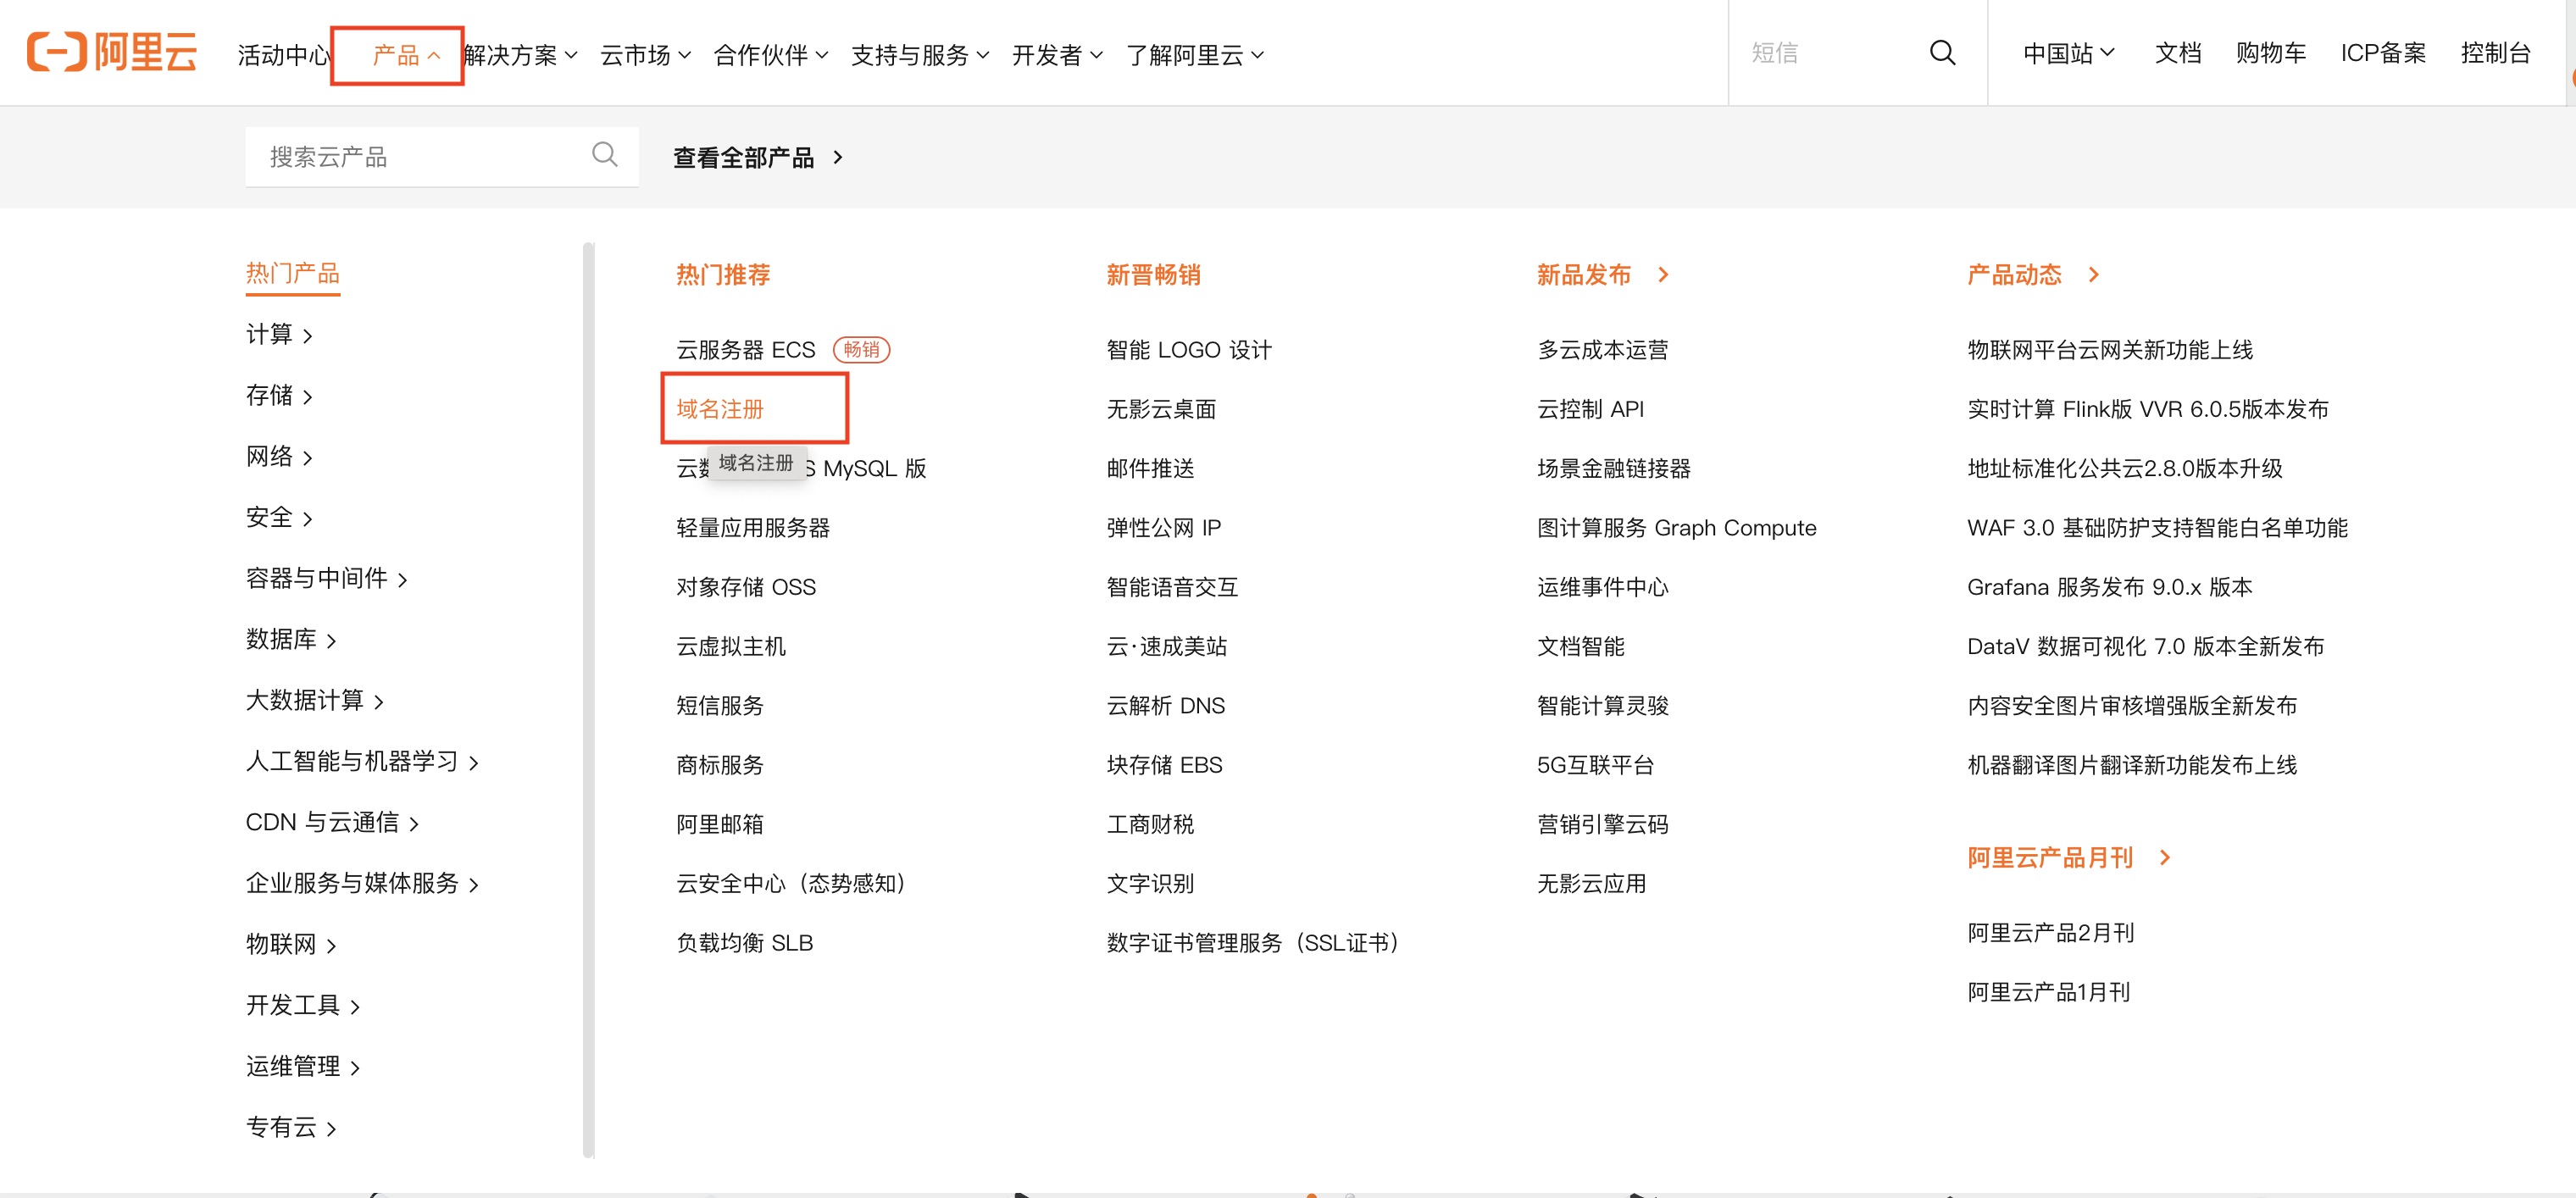
Task: Expand the 云市场 dropdown
Action: (x=645, y=55)
